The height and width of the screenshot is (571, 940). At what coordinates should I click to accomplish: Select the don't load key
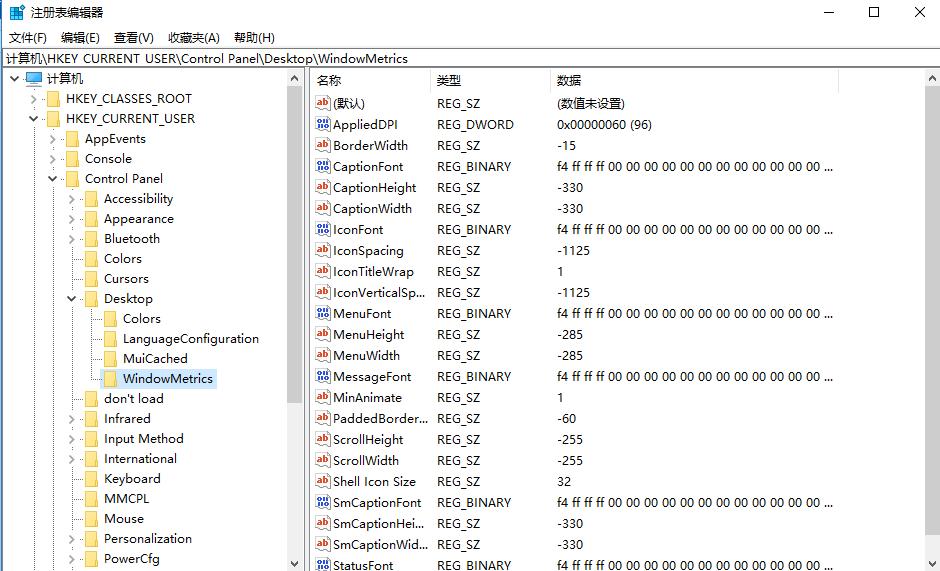[134, 399]
